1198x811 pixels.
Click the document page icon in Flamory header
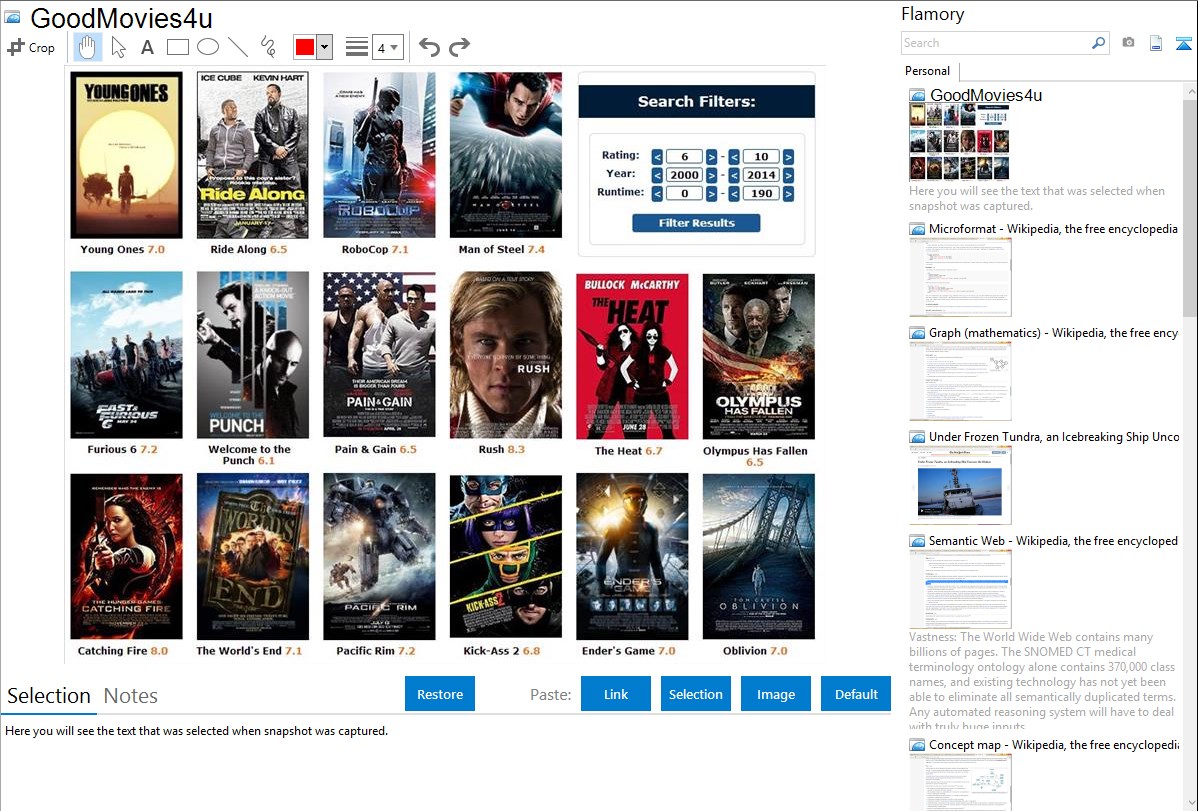(1156, 43)
